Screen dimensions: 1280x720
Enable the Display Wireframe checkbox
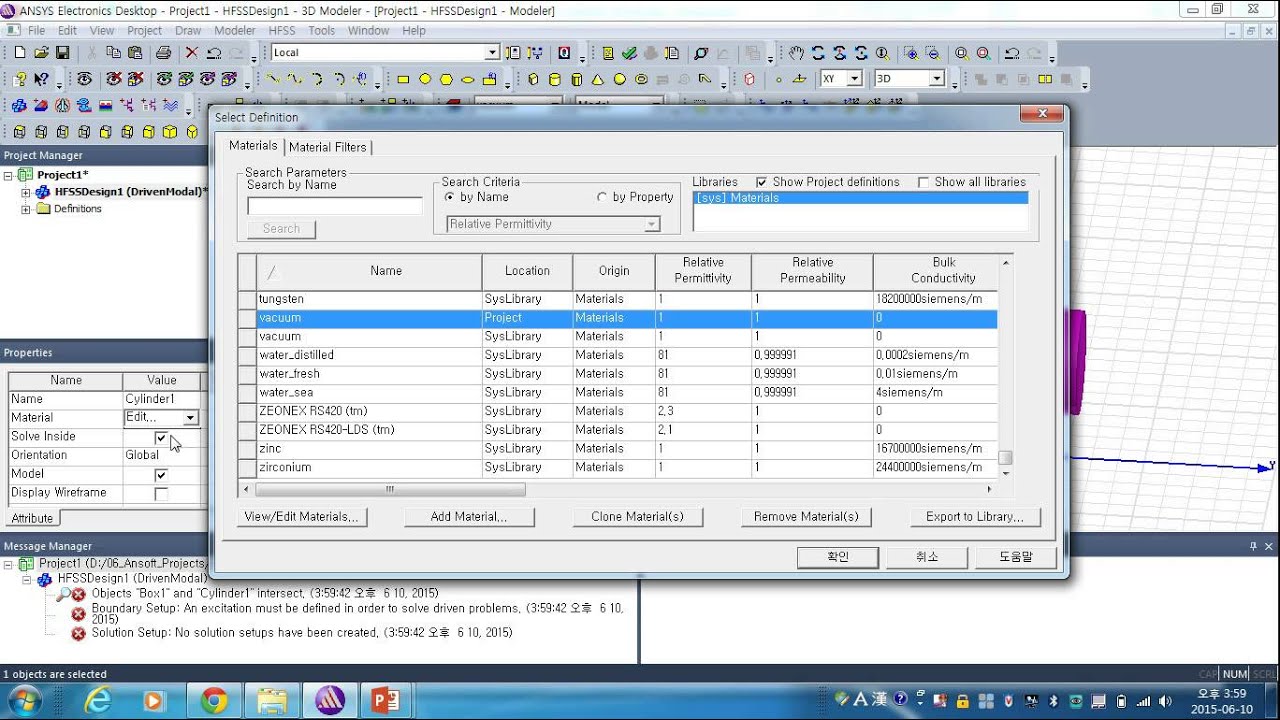(x=161, y=494)
